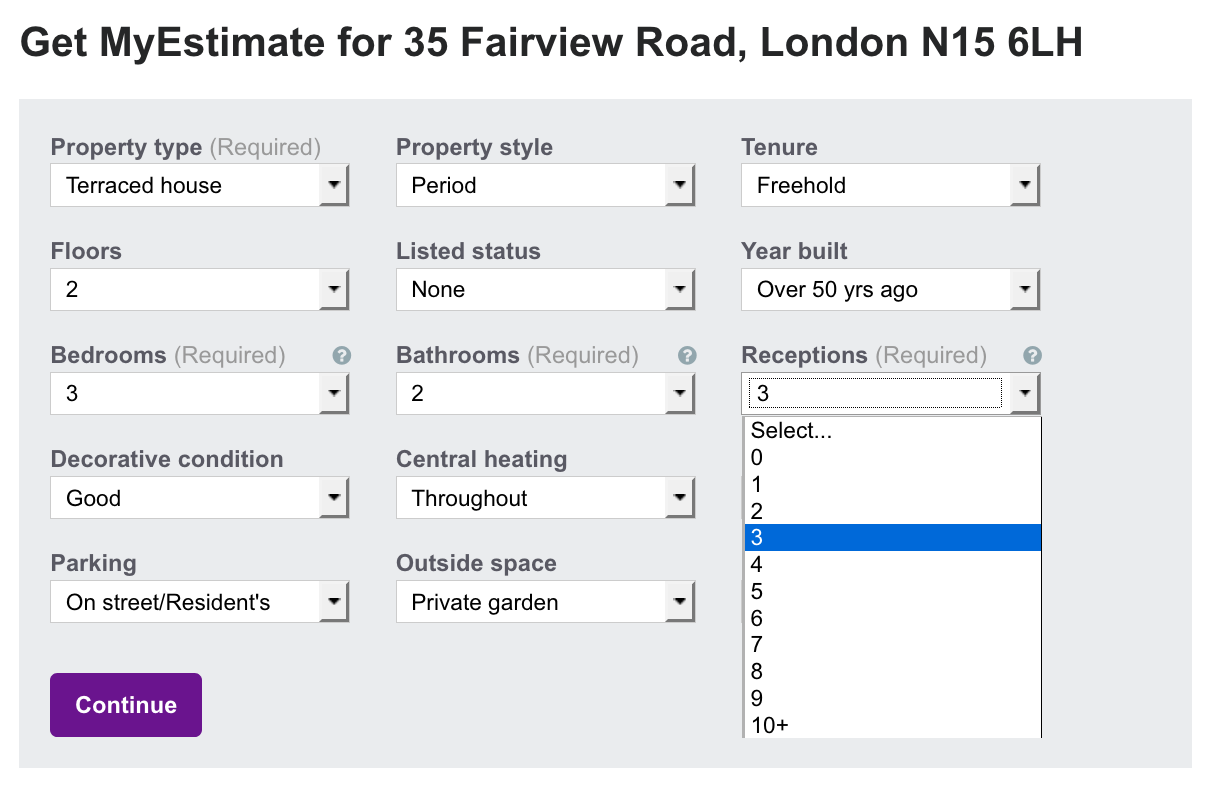Open the Outside space dropdown
1212x790 pixels.
point(545,602)
